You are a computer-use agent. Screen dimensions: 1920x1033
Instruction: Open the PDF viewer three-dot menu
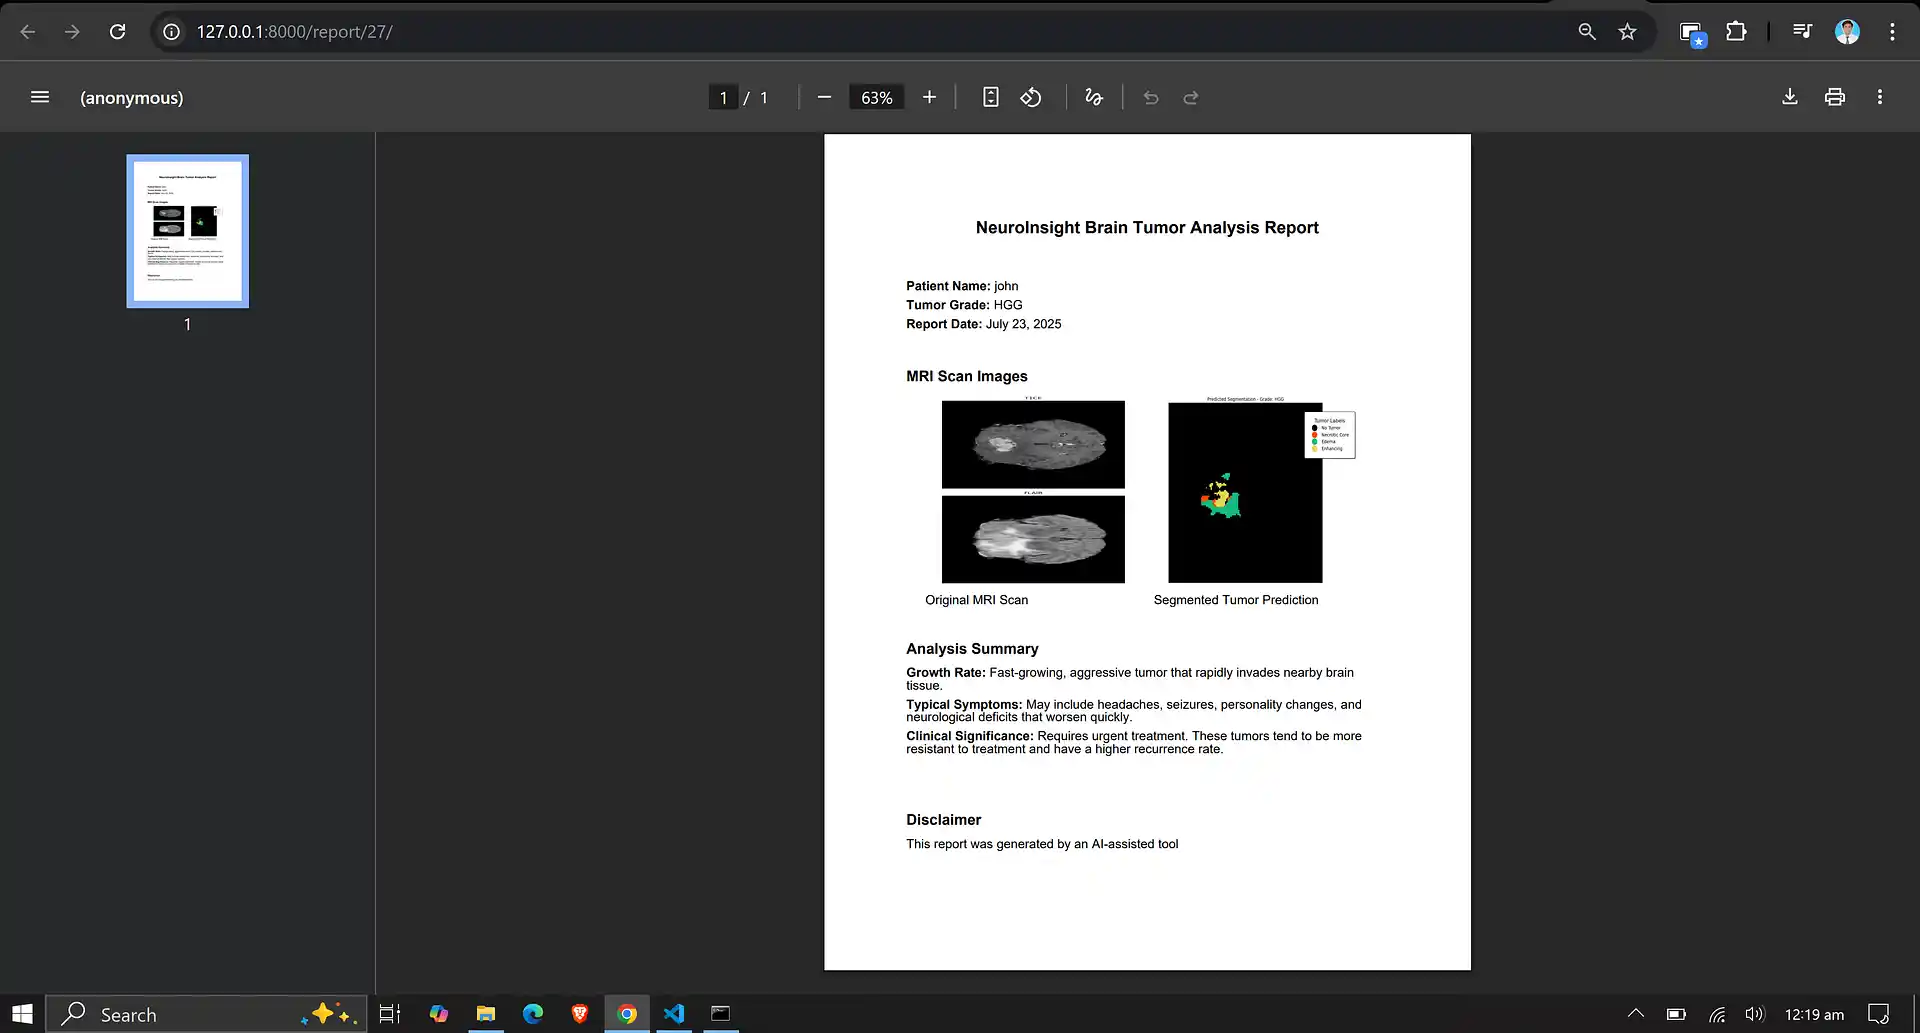point(1879,96)
